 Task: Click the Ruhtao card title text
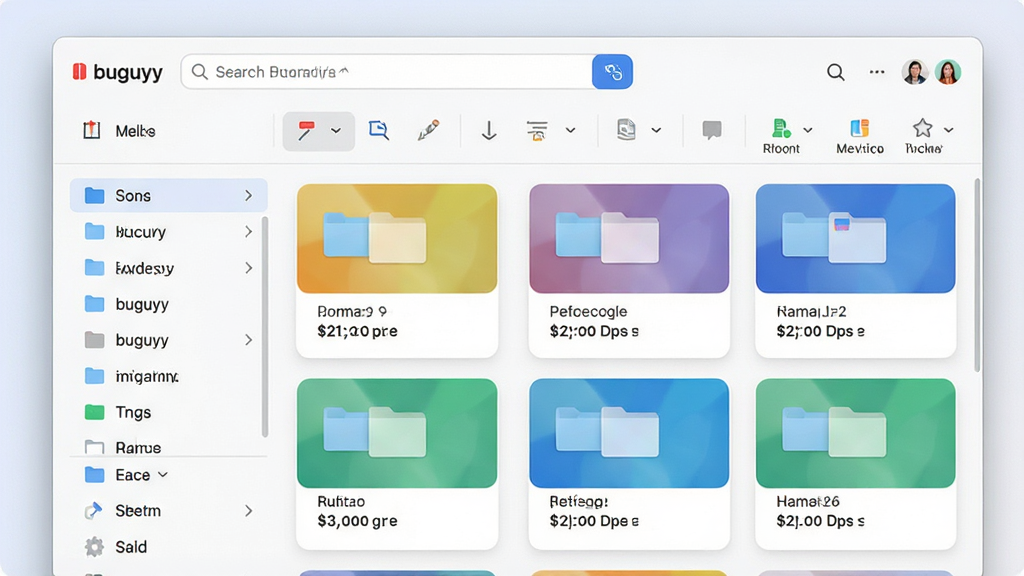pos(341,502)
